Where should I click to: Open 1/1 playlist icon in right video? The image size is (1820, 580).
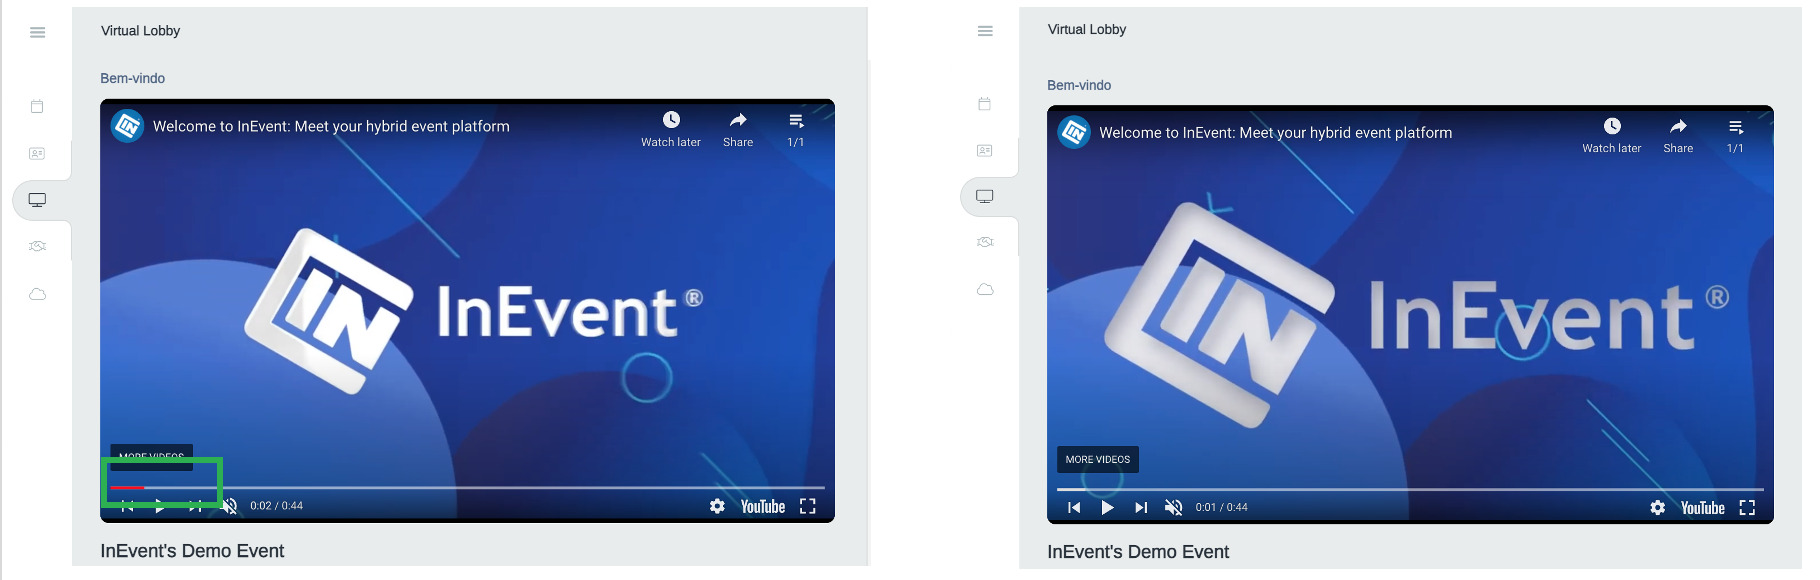(1735, 135)
